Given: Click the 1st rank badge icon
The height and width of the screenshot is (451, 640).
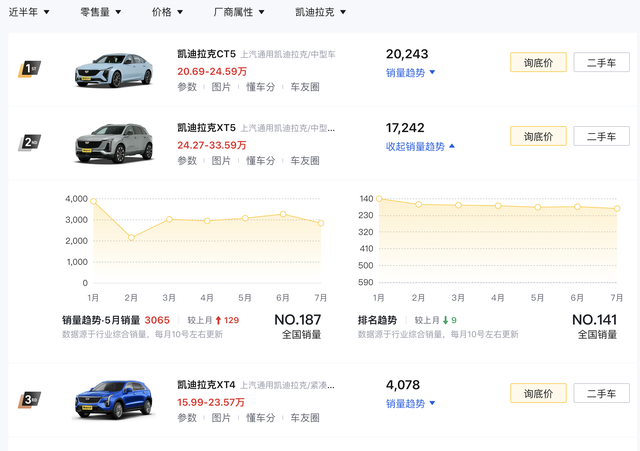Looking at the screenshot, I should [x=29, y=69].
